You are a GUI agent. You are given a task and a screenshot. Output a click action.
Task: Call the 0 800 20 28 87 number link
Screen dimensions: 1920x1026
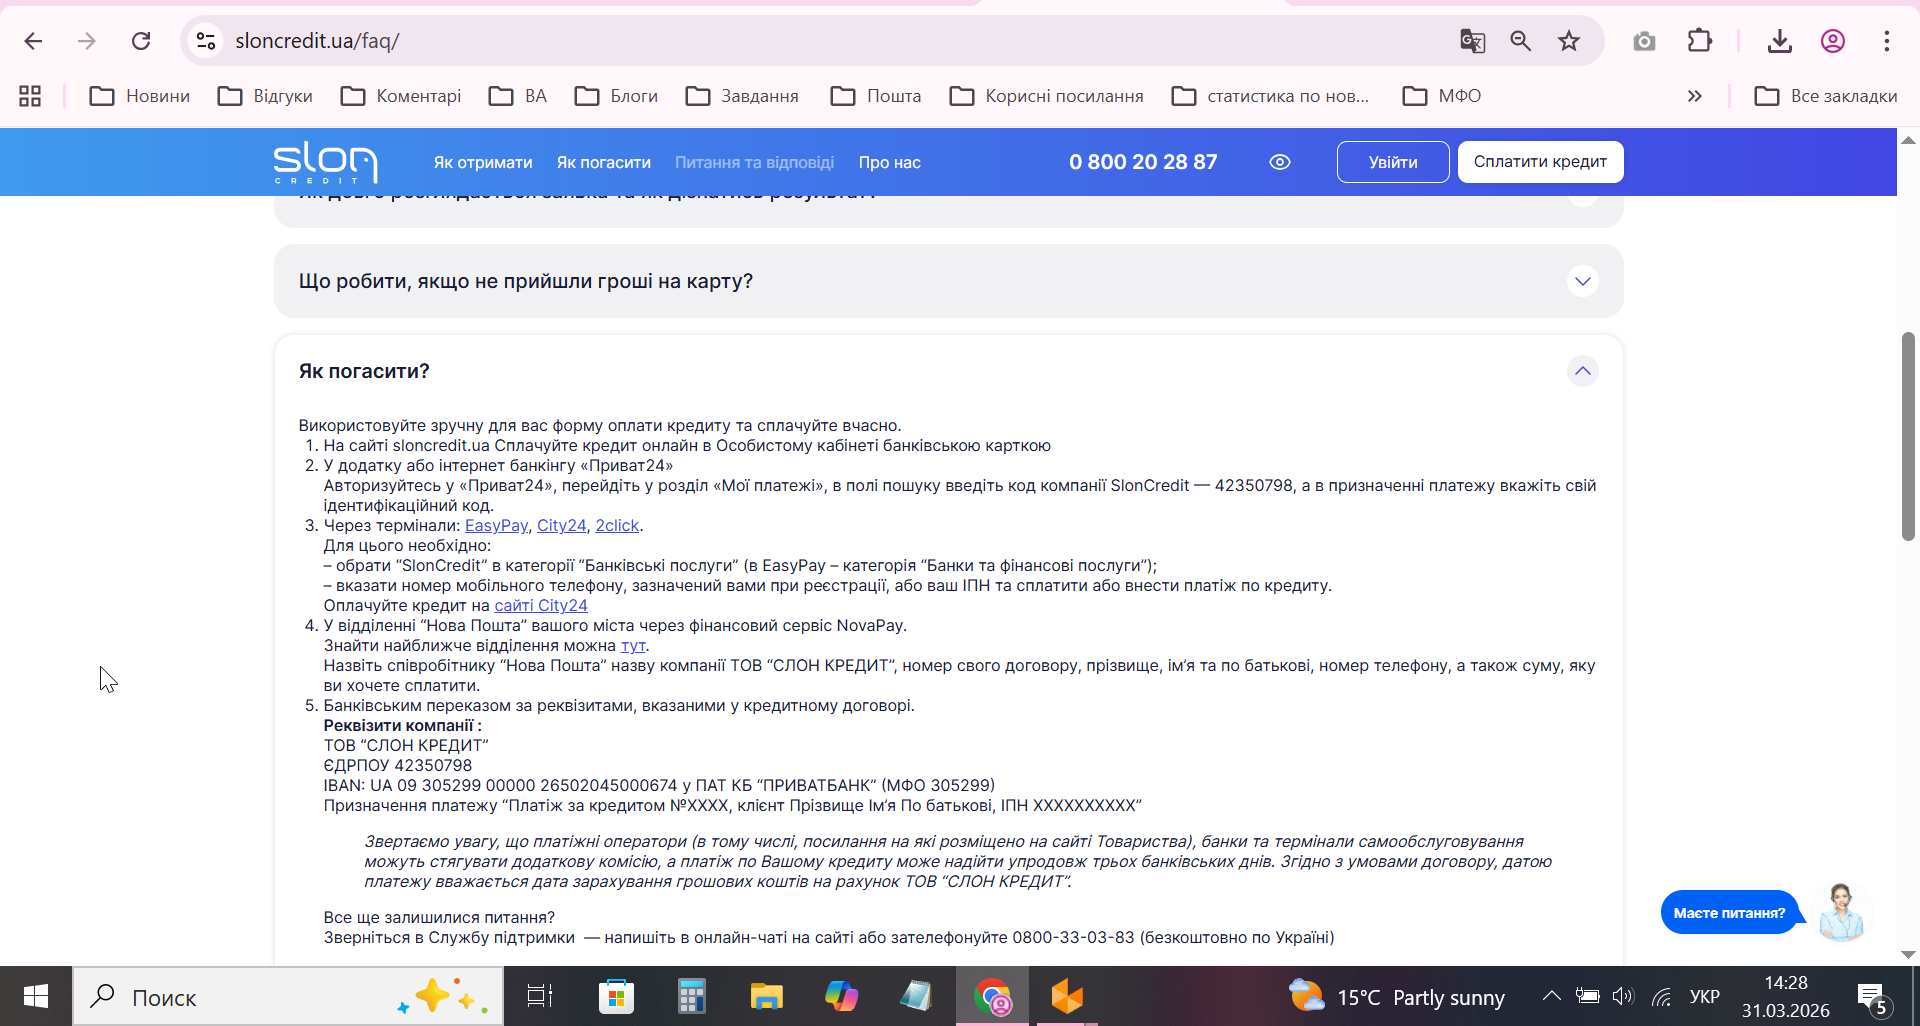click(x=1143, y=162)
